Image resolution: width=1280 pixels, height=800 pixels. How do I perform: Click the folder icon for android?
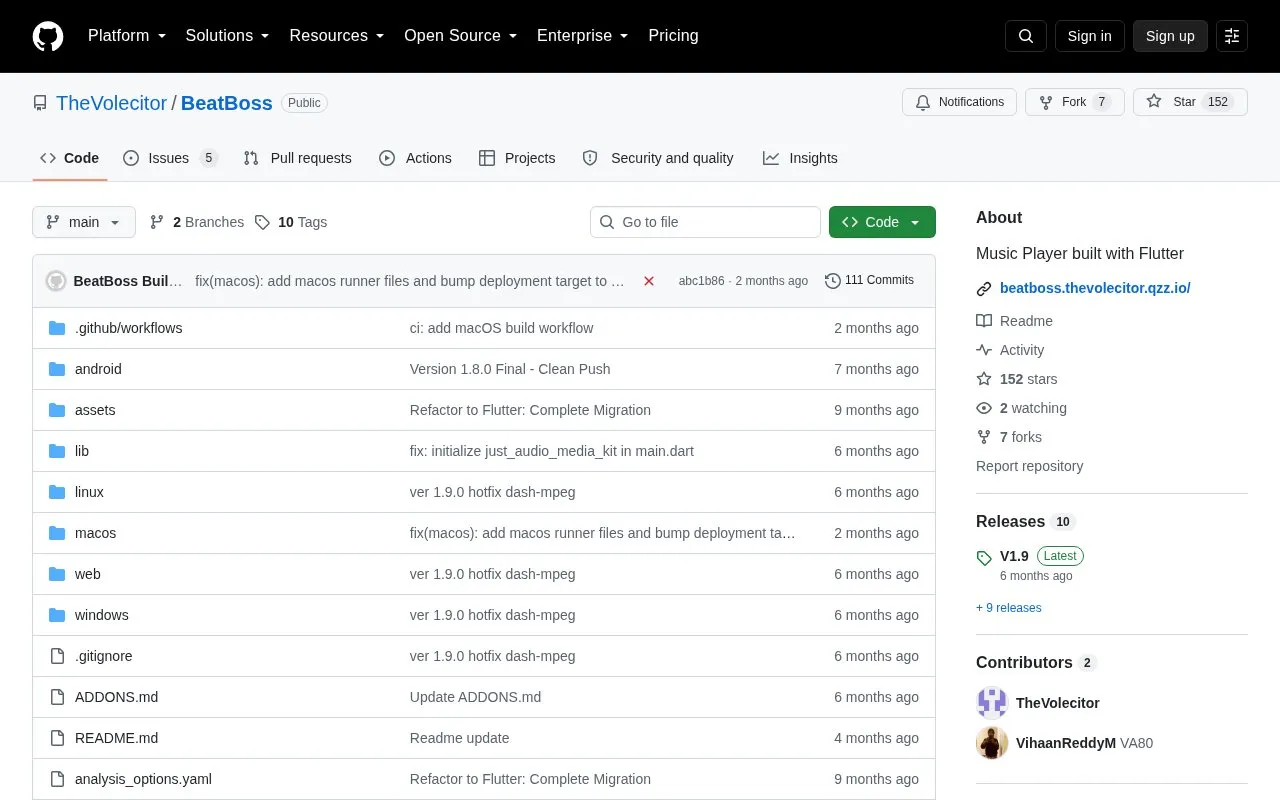(57, 369)
